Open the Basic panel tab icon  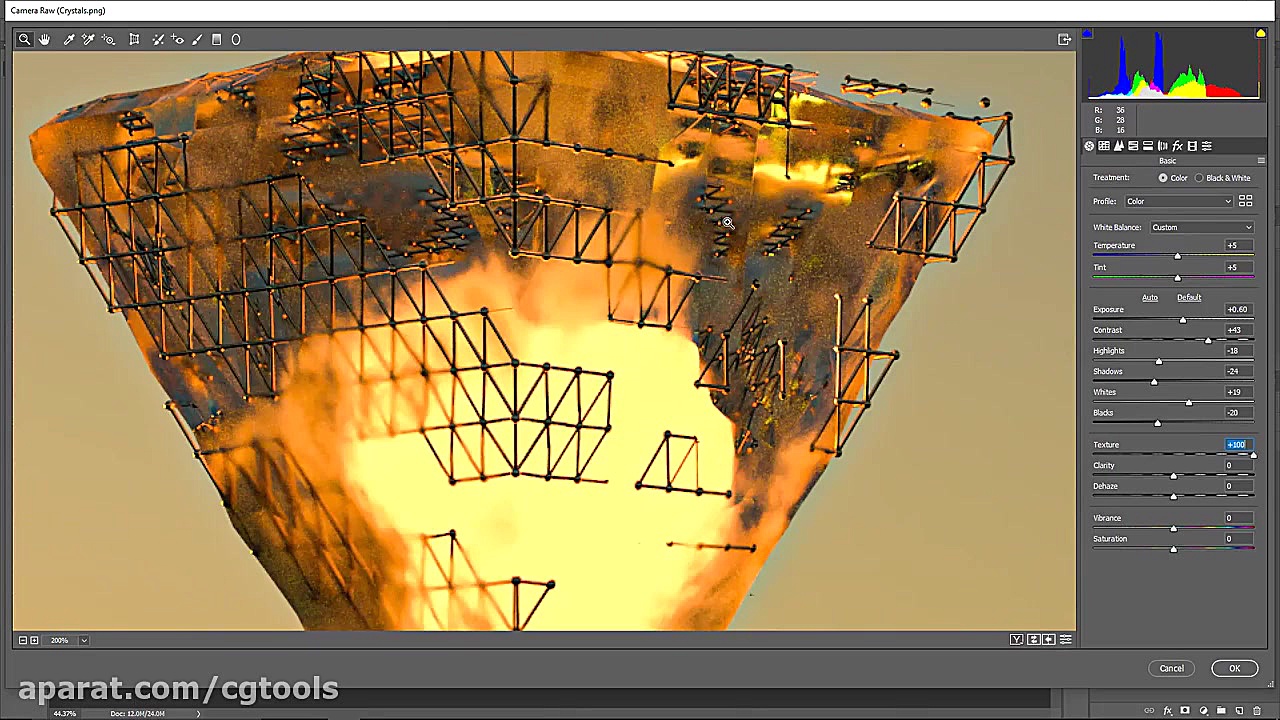pos(1089,146)
